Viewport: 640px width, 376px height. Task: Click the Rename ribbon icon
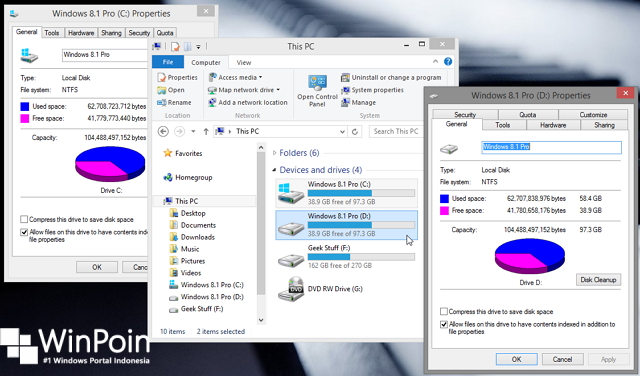162,102
